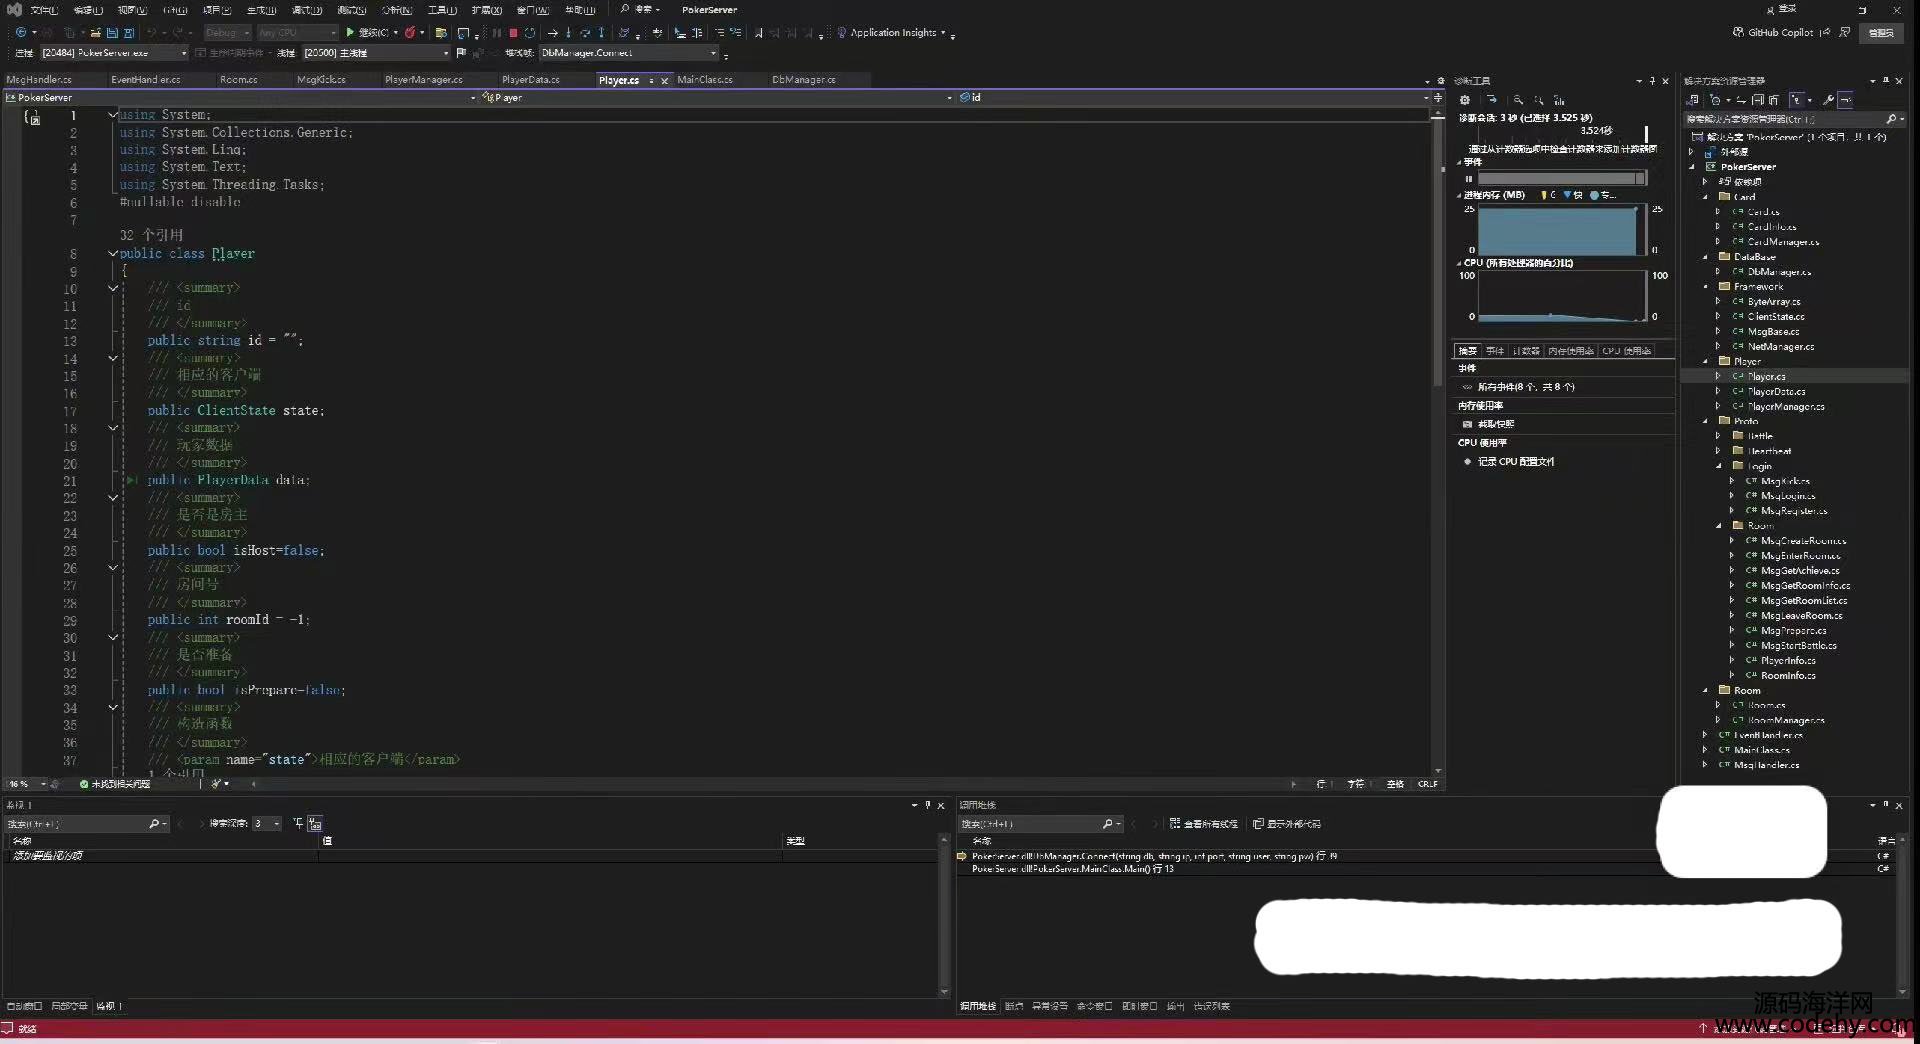Close the Player.cs tab
The width and height of the screenshot is (1920, 1044).
point(665,80)
